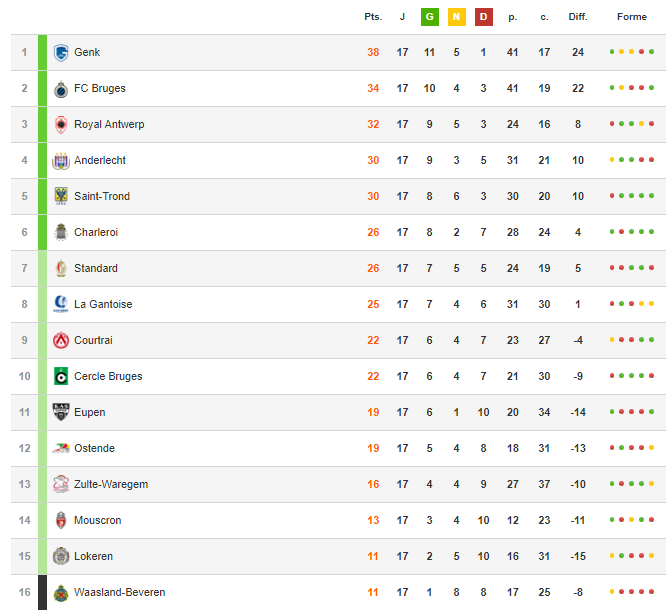Click the Genk club crest icon

point(61,53)
